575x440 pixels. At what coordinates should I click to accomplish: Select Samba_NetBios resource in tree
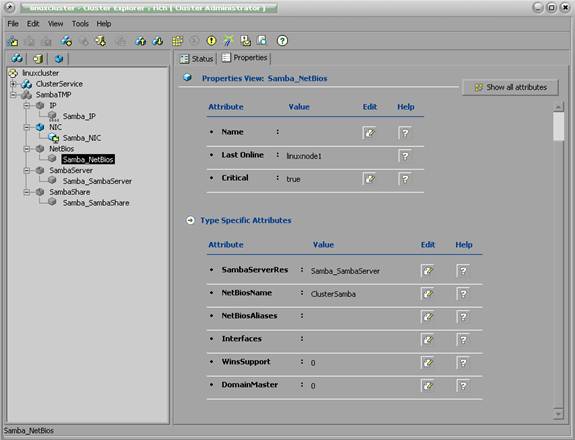click(88, 160)
